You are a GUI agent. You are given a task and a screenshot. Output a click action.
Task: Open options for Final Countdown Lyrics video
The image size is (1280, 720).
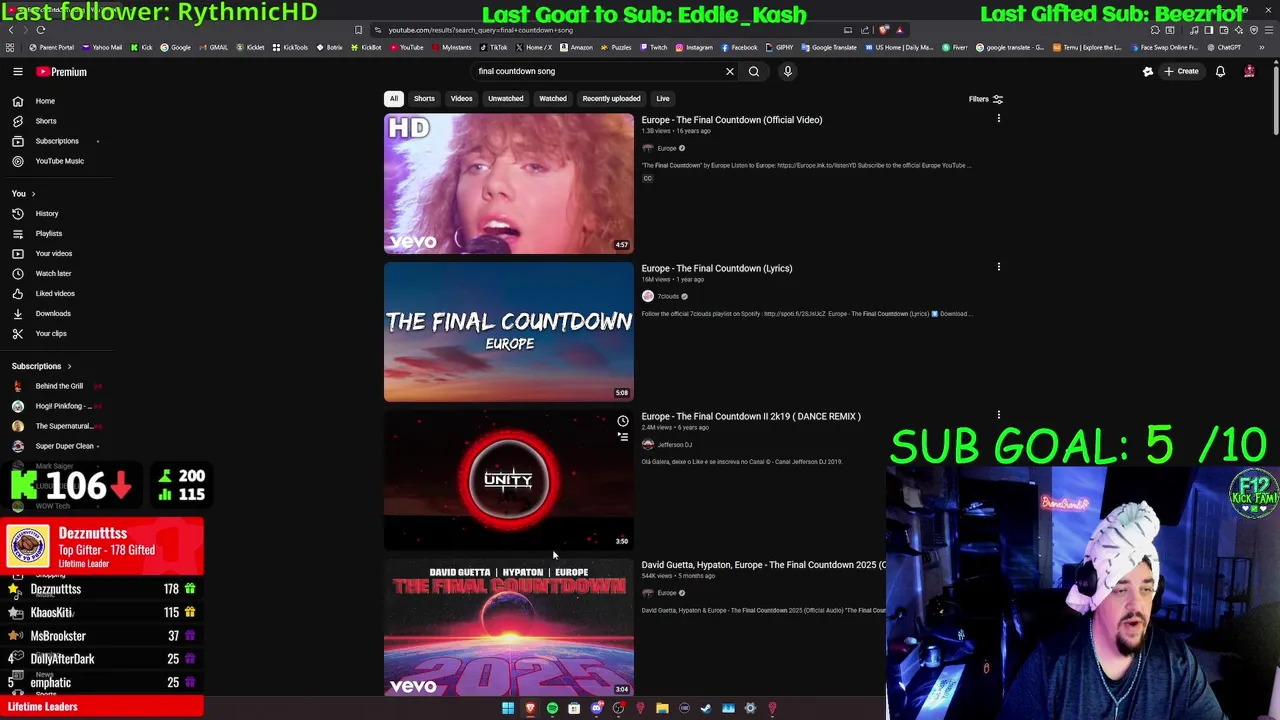click(x=998, y=267)
